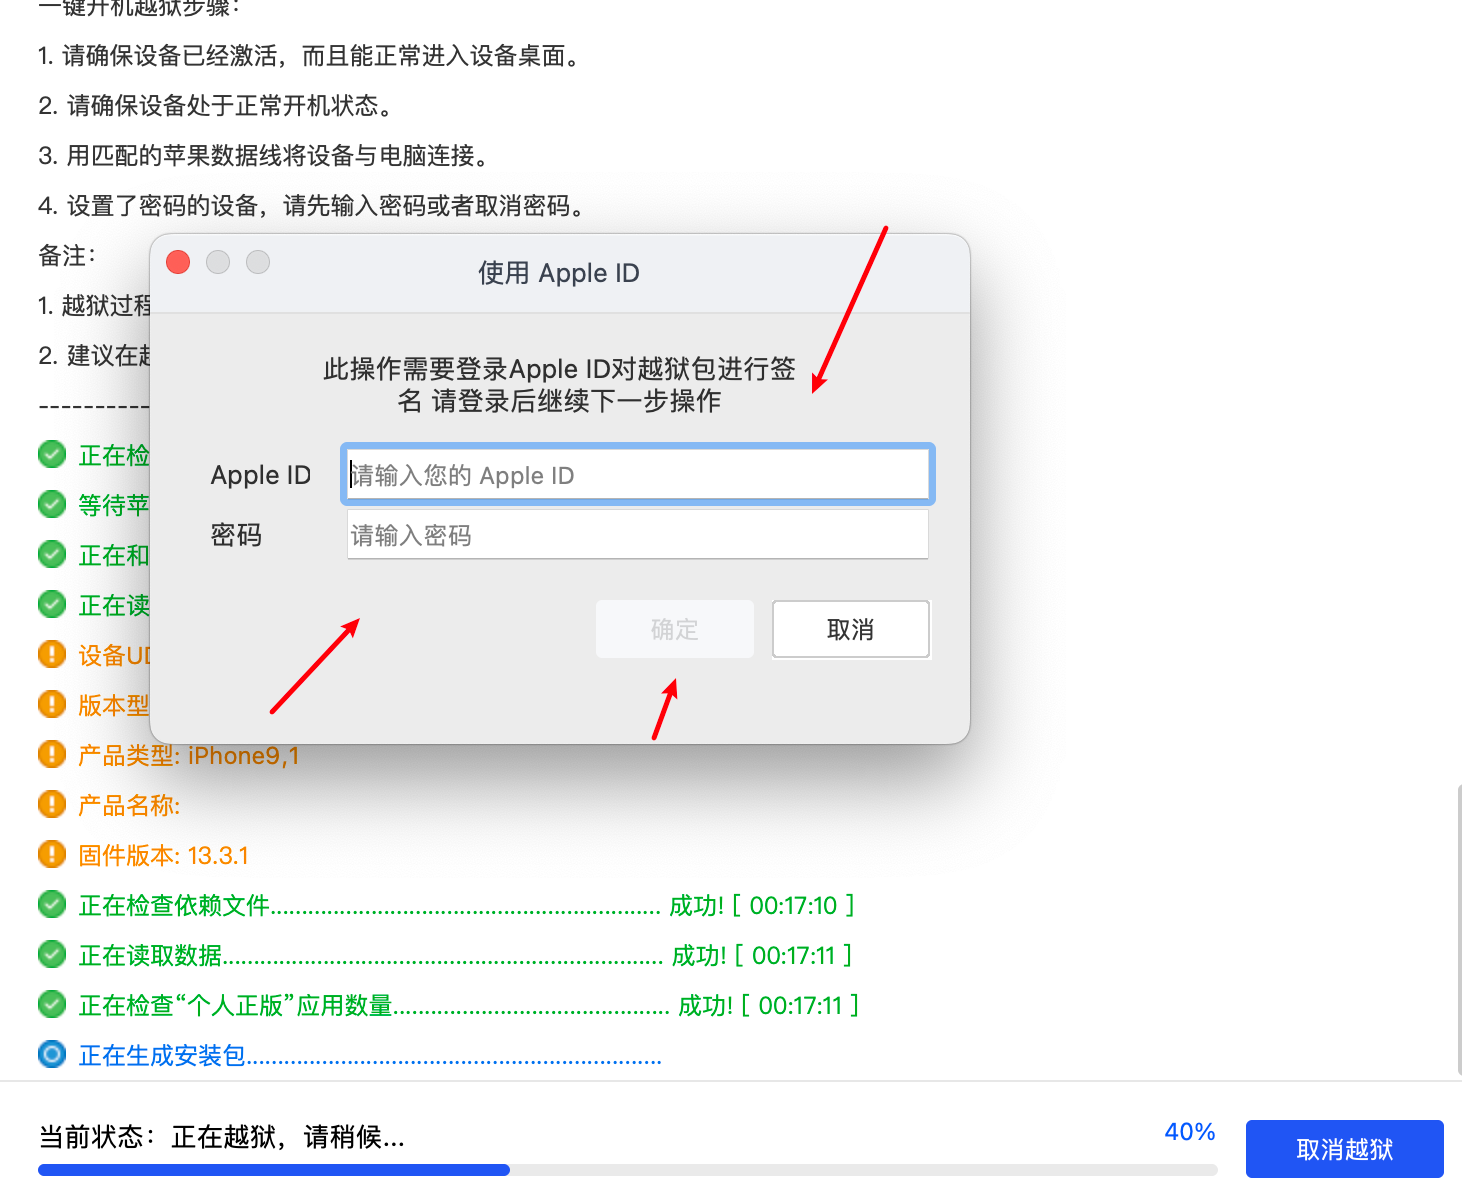Screen dimensions: 1462x1192
Task: Click the dialog message about 越狱包进行签名
Action: click(559, 385)
